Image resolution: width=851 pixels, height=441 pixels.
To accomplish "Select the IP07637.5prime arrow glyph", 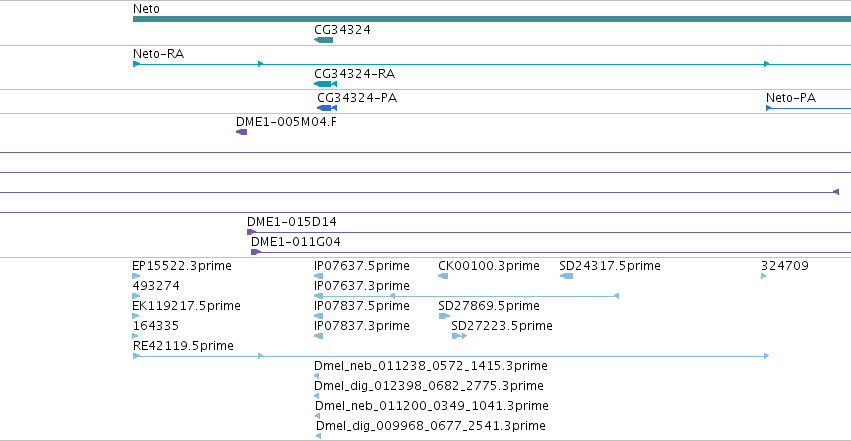I will [319, 276].
